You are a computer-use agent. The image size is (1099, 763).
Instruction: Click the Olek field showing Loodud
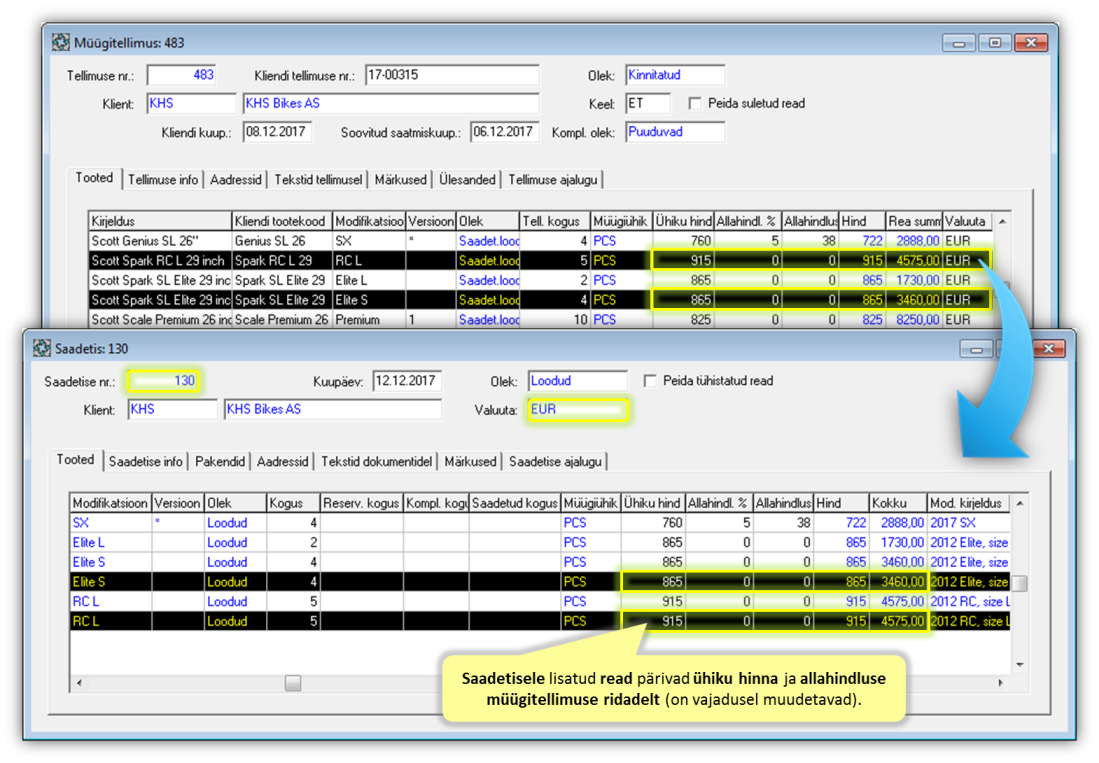[x=578, y=381]
